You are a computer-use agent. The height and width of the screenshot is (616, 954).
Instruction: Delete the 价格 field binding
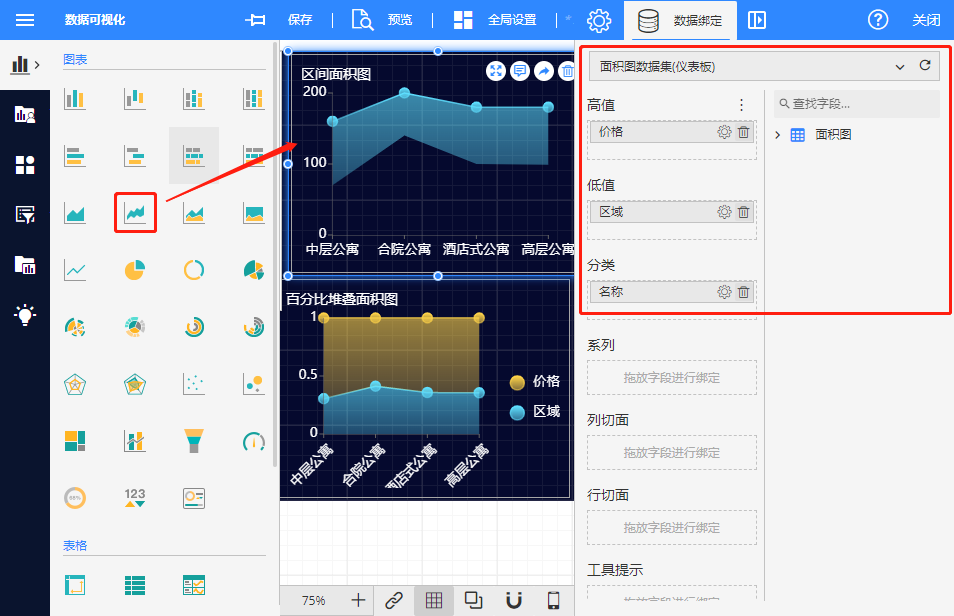coord(743,132)
